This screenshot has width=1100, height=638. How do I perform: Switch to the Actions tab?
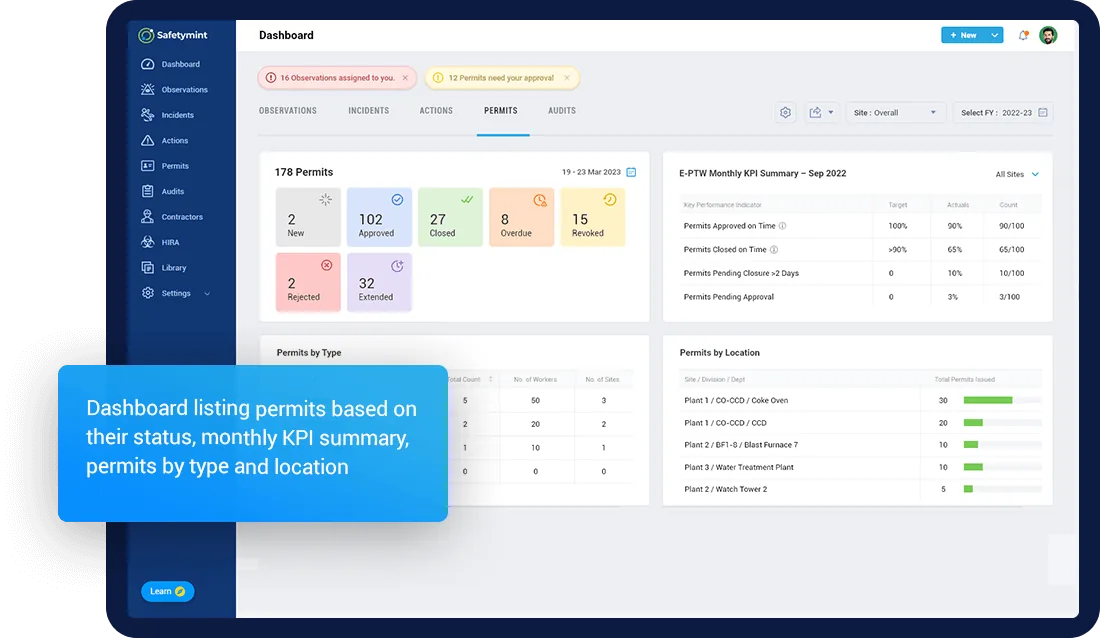[436, 111]
